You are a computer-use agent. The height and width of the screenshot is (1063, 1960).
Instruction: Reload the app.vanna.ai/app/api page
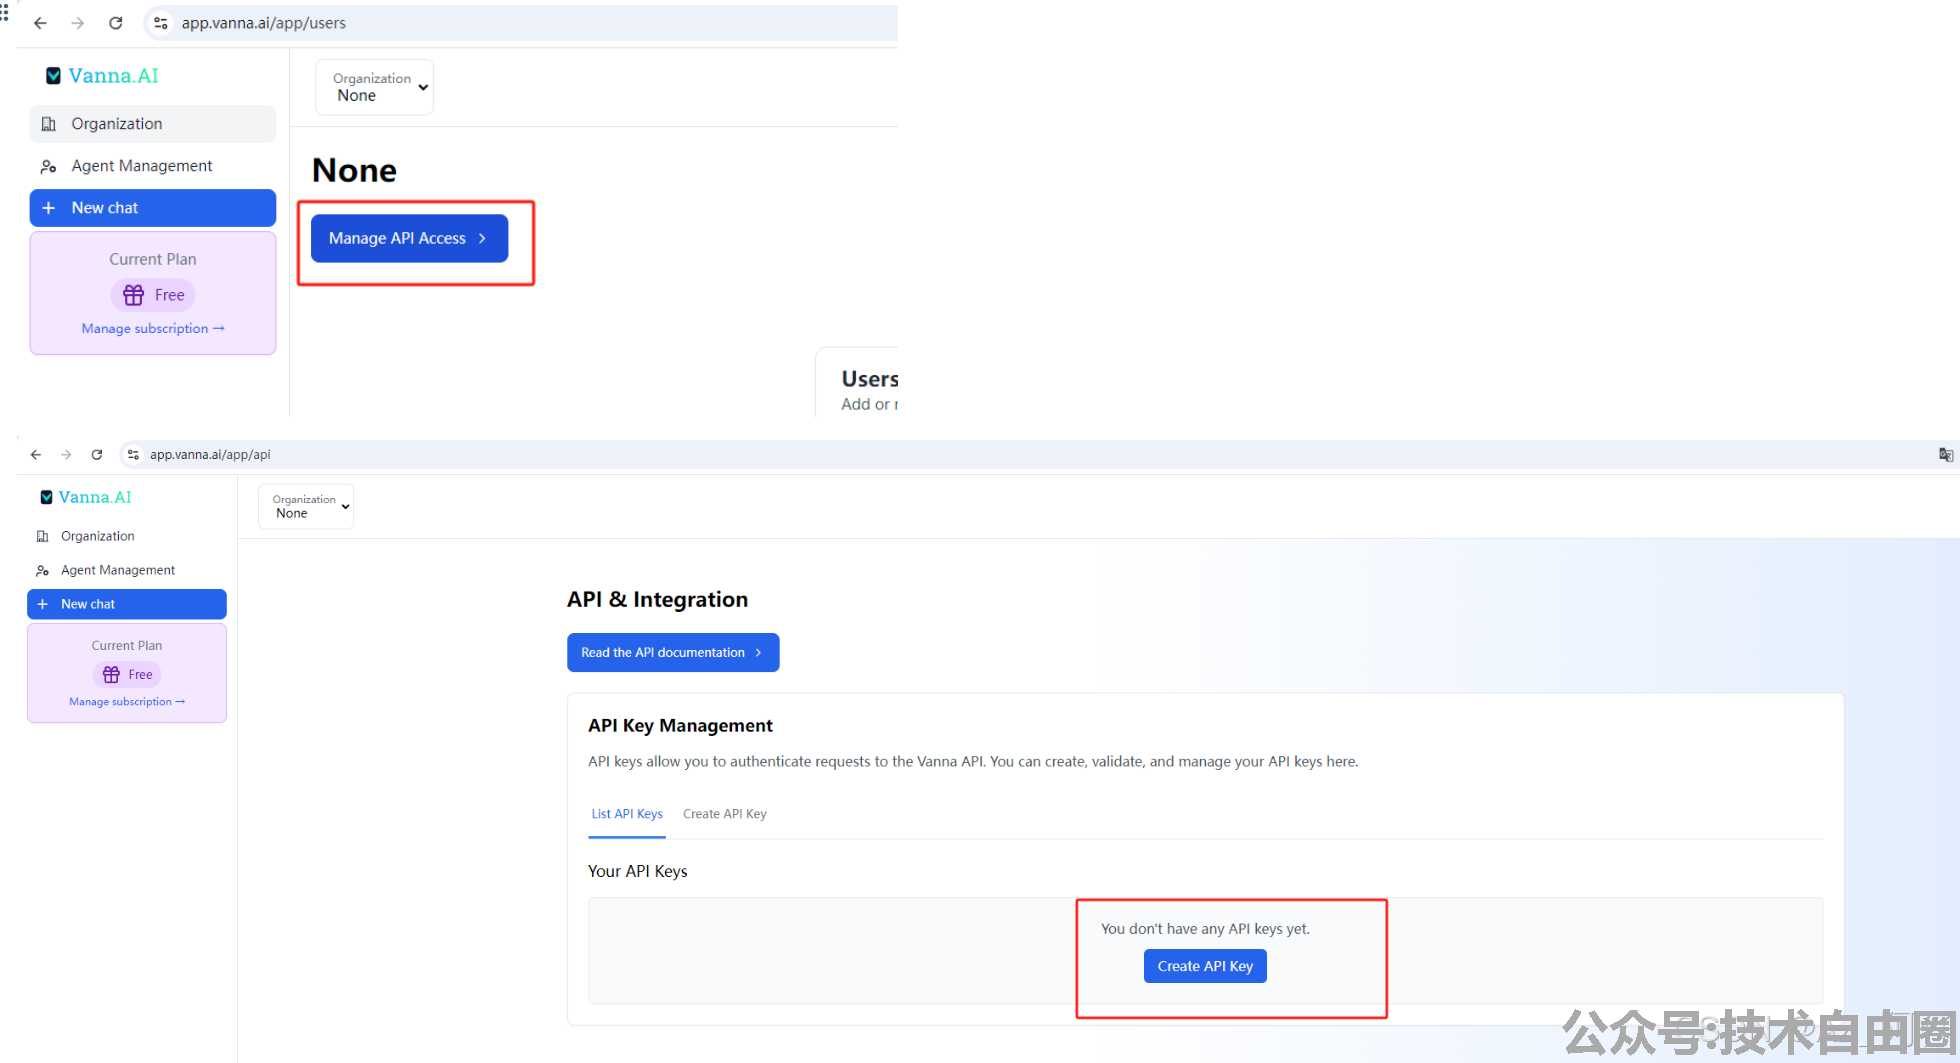point(97,454)
